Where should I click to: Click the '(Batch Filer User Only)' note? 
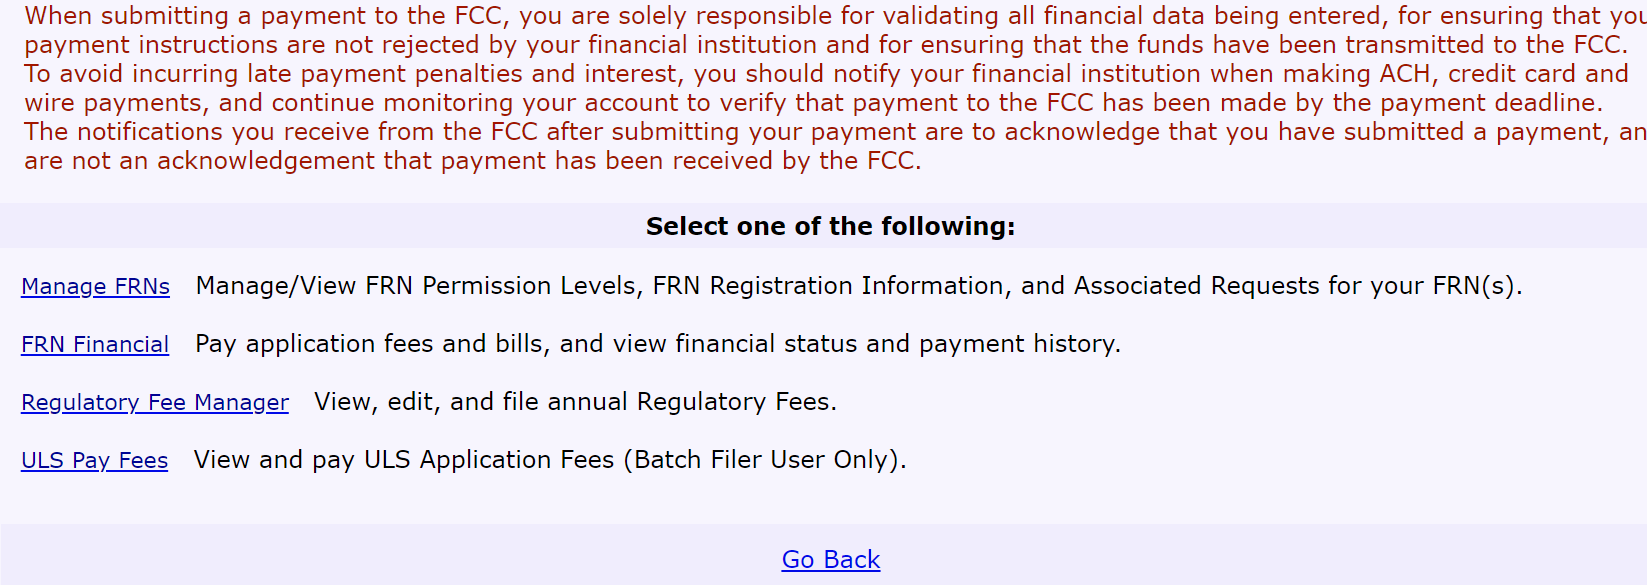click(770, 460)
